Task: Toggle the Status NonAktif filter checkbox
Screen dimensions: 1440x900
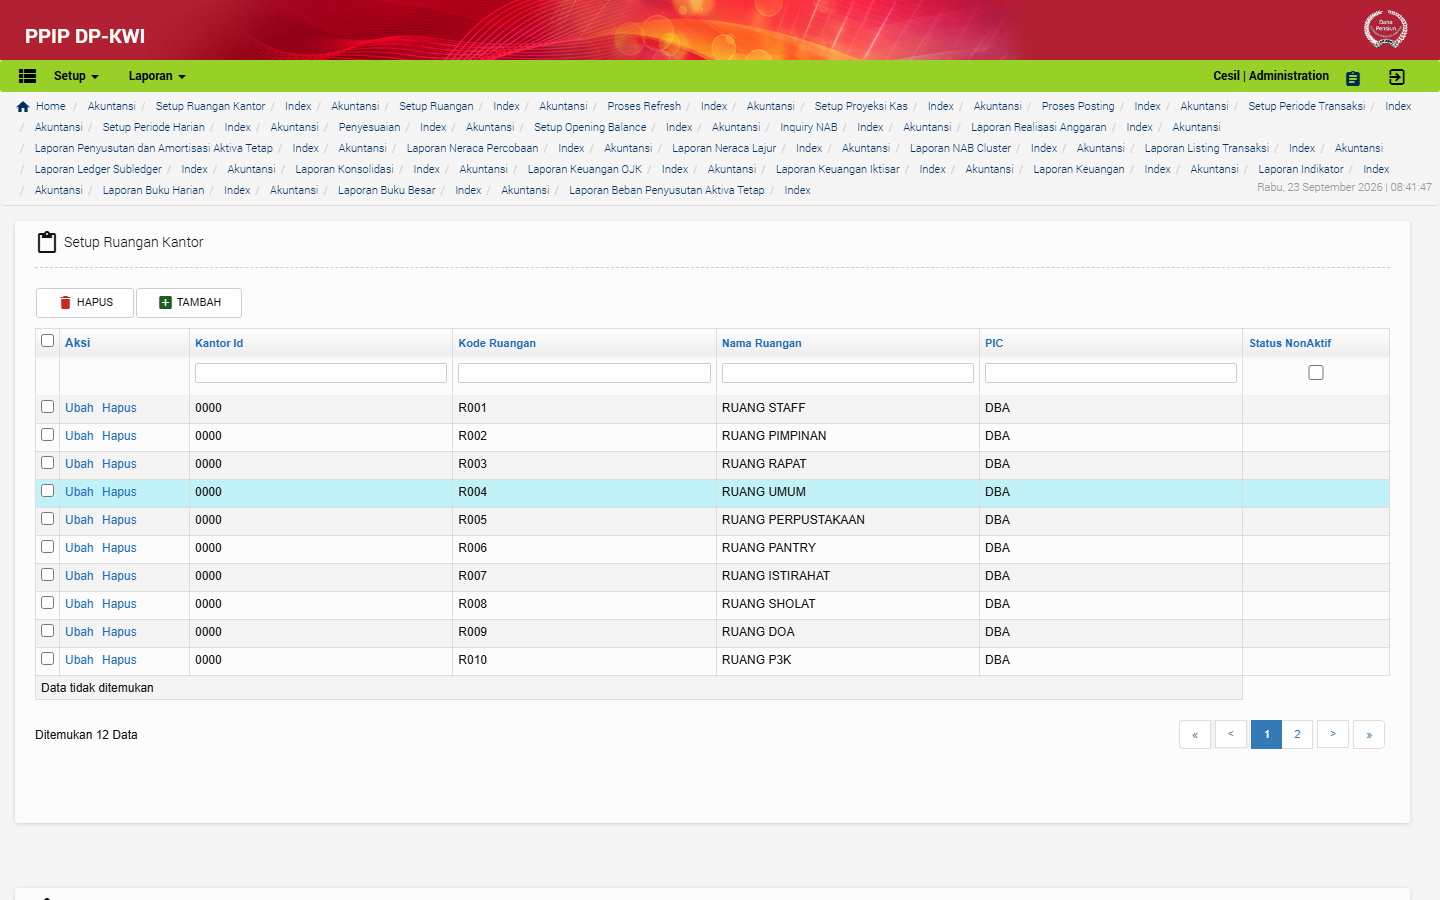Action: pos(1316,372)
